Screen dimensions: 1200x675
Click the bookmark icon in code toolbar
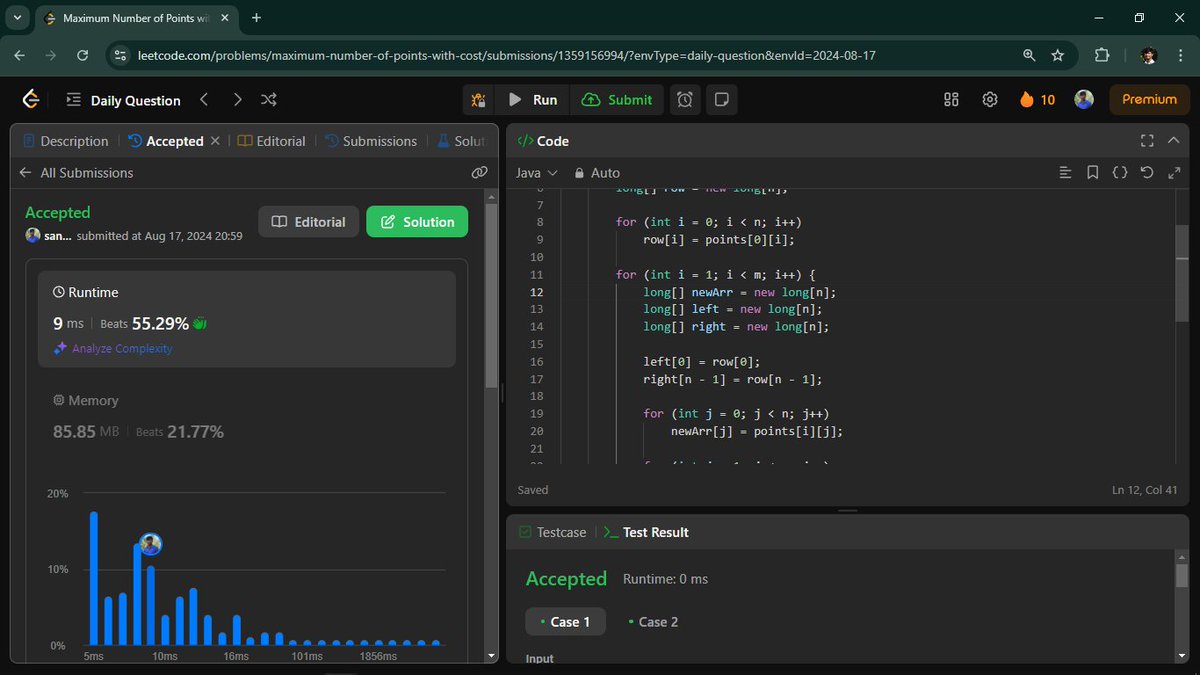[1092, 173]
